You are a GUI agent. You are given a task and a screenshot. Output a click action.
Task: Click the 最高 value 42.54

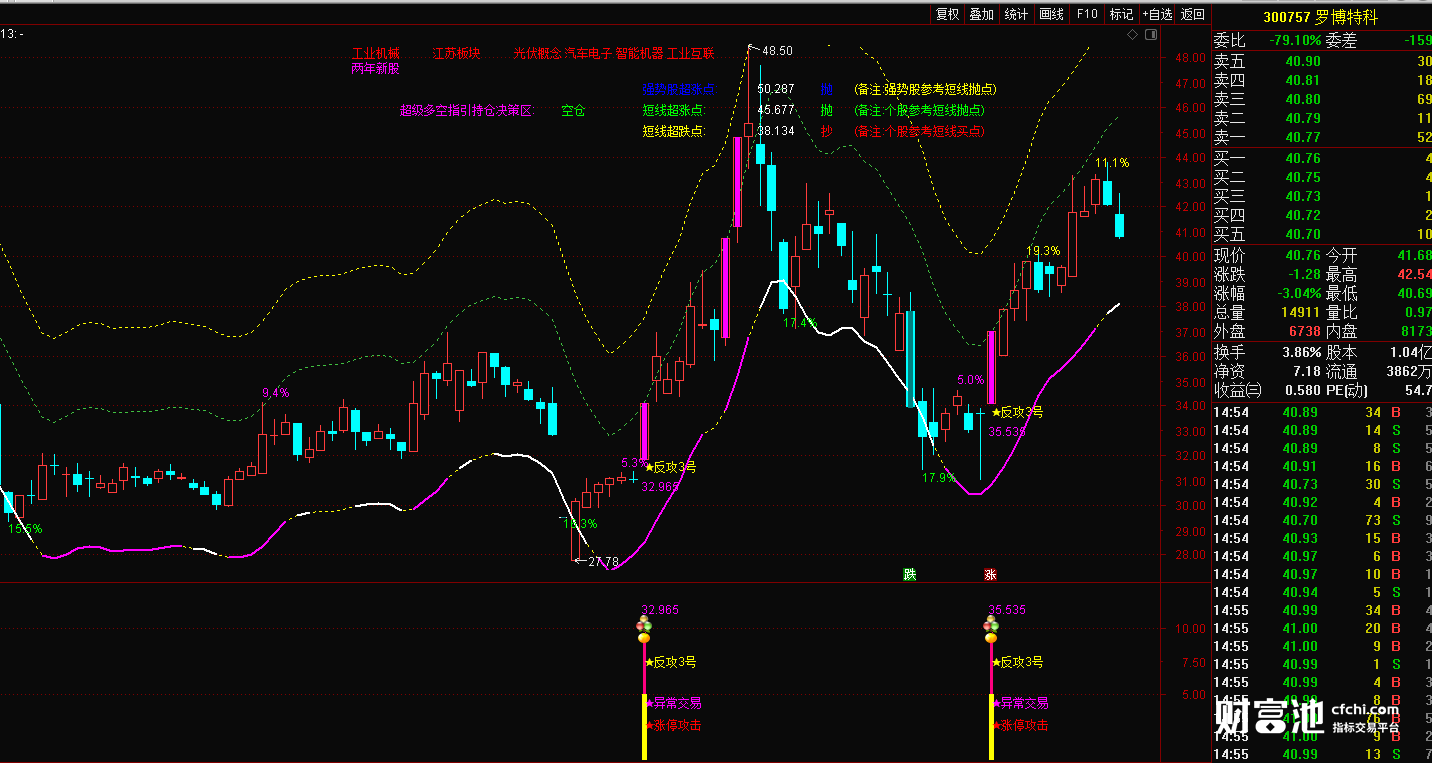(1413, 274)
